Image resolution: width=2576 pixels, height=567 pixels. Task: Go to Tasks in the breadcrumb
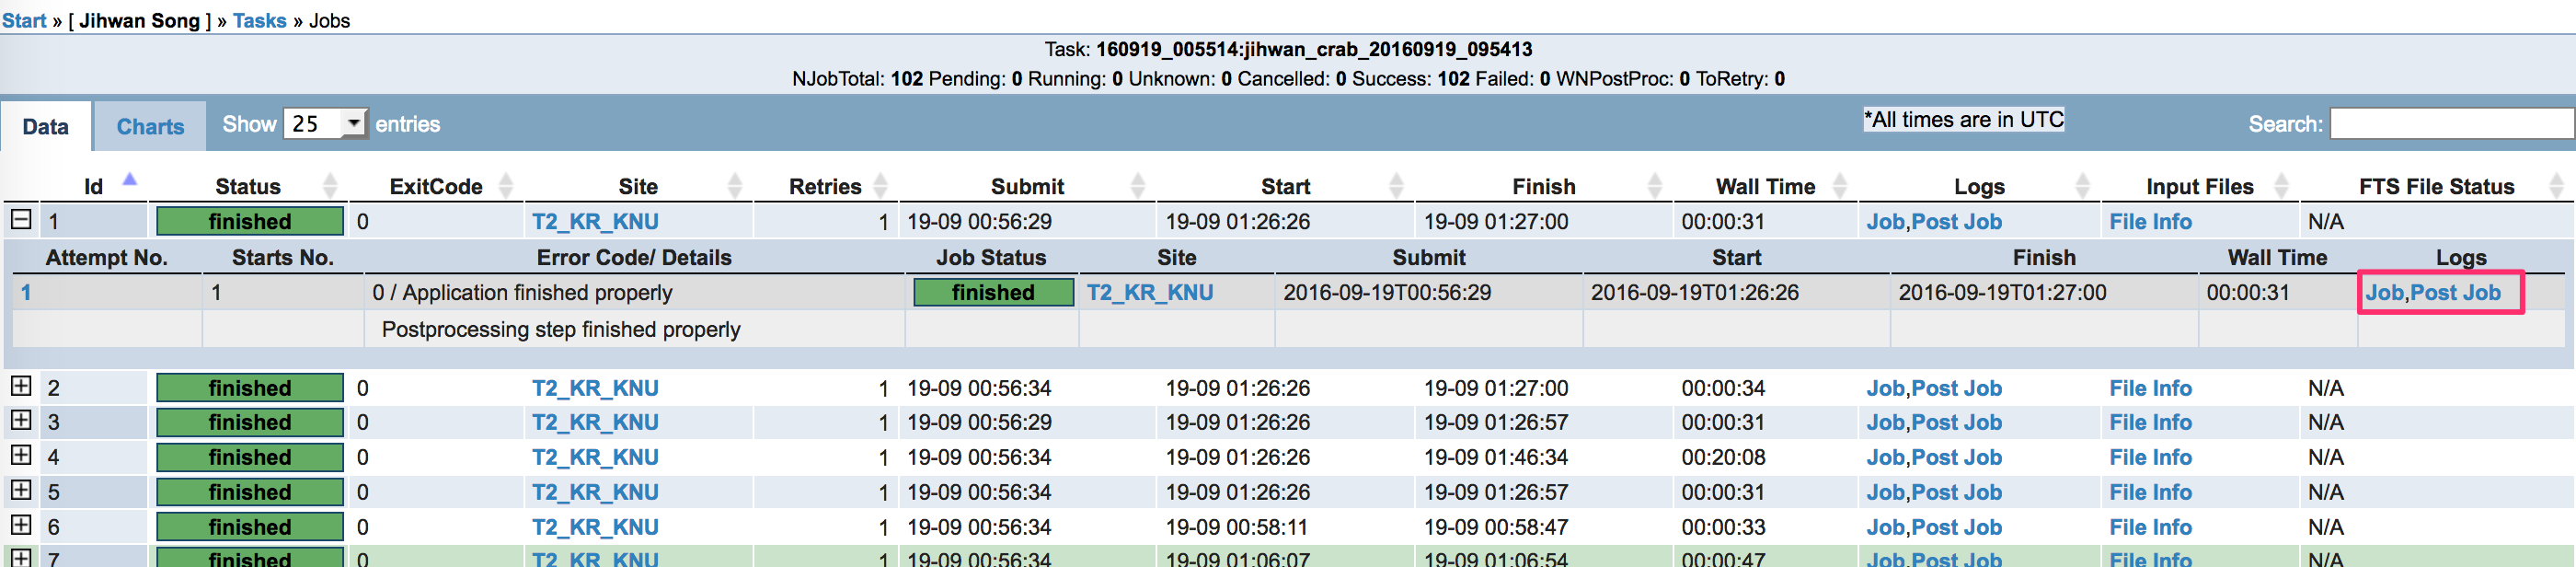pos(259,20)
